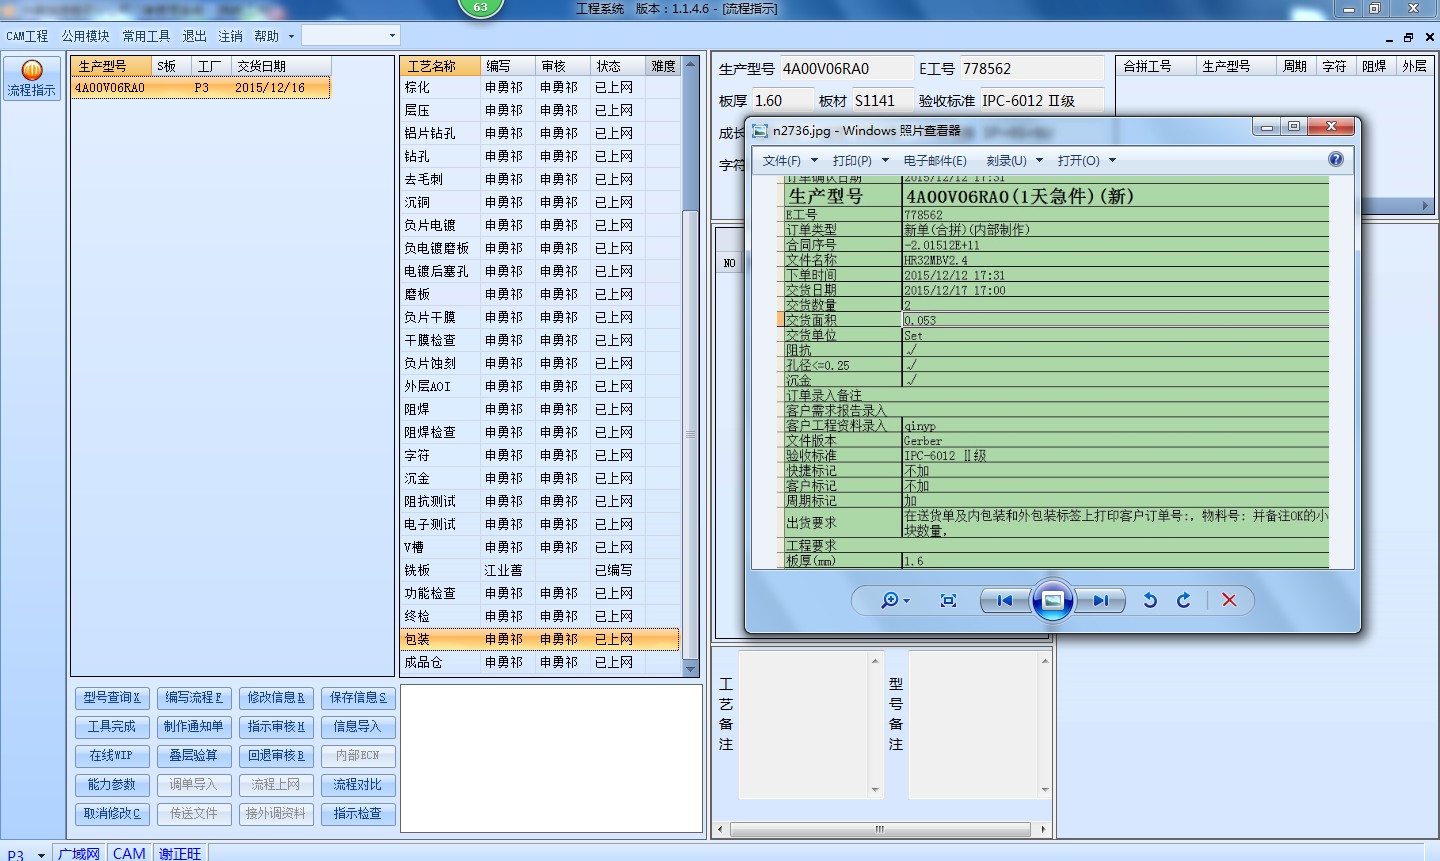Click the 难度 column header
The width and height of the screenshot is (1440, 861).
[x=663, y=66]
